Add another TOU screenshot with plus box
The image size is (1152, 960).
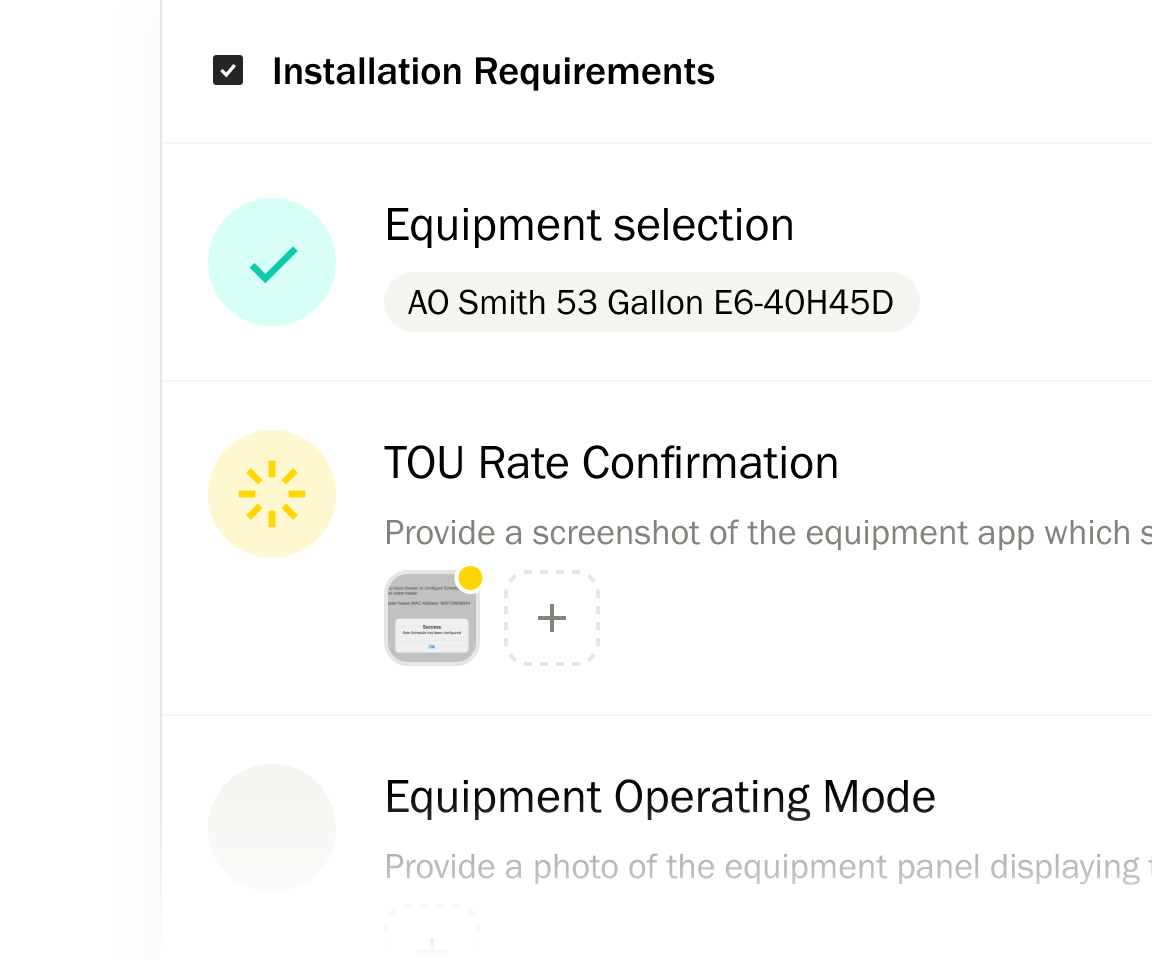pos(552,618)
